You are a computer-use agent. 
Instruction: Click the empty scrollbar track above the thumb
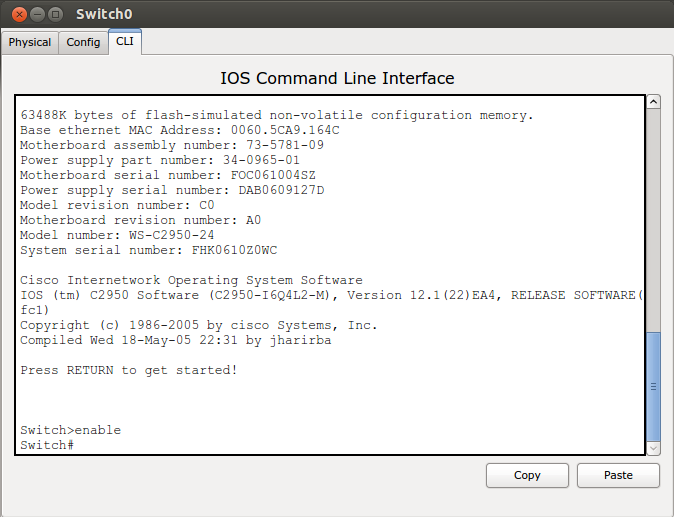pyautogui.click(x=653, y=220)
